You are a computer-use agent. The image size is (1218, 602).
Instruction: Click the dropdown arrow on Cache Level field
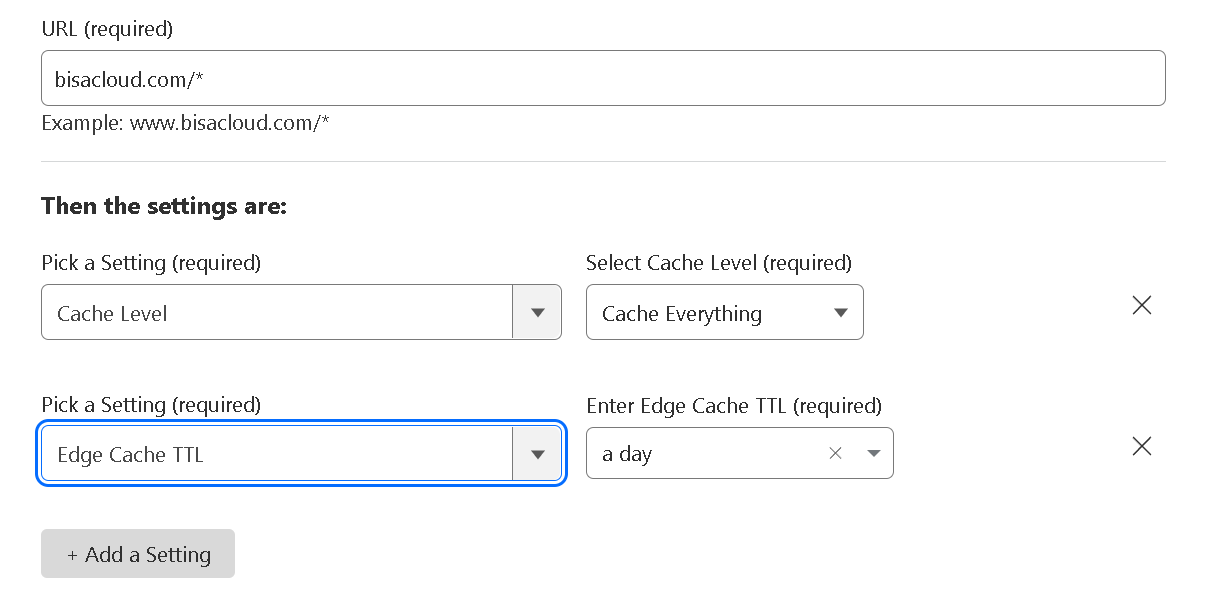pos(538,312)
